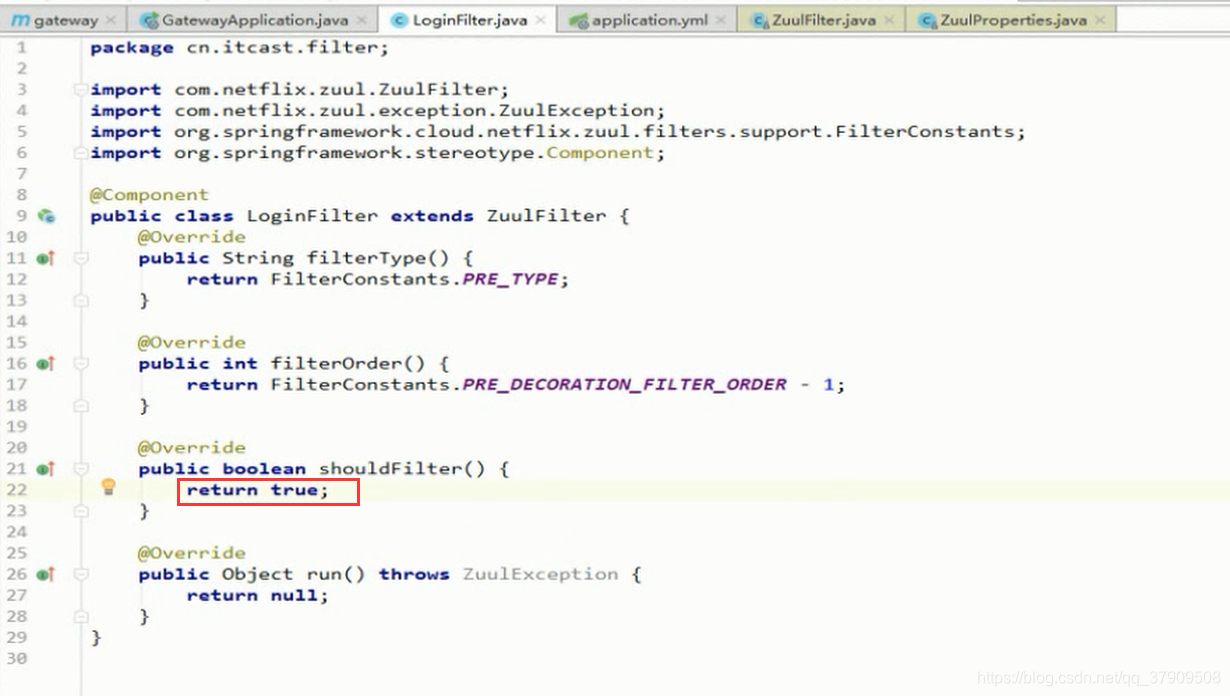Click the import fold end marker at line 6

[x=80, y=152]
